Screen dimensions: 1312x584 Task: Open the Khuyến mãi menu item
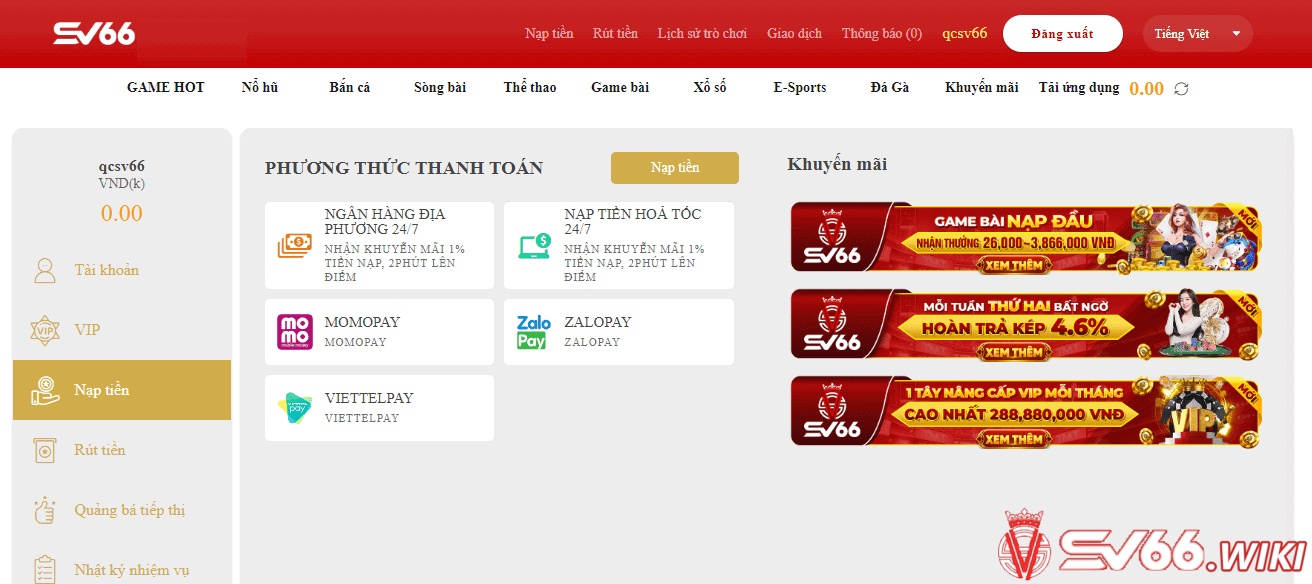982,88
